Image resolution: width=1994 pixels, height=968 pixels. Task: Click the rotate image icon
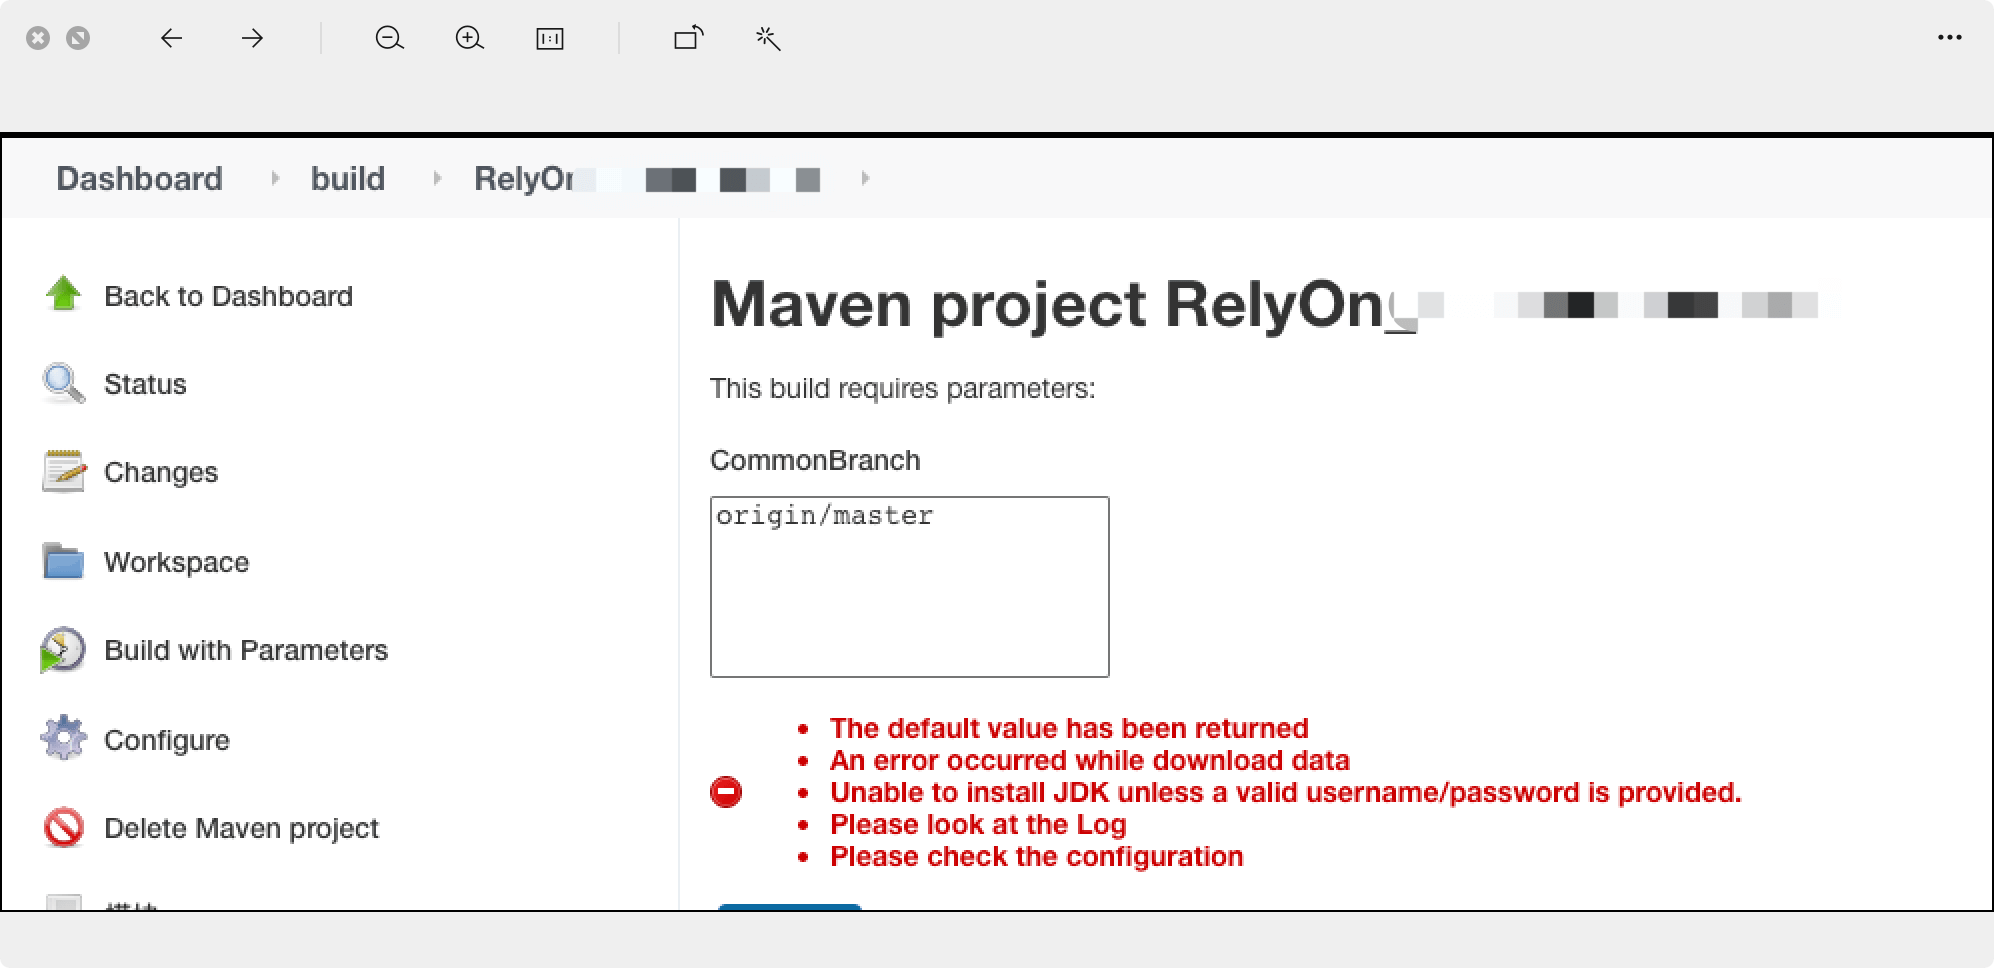(x=688, y=38)
